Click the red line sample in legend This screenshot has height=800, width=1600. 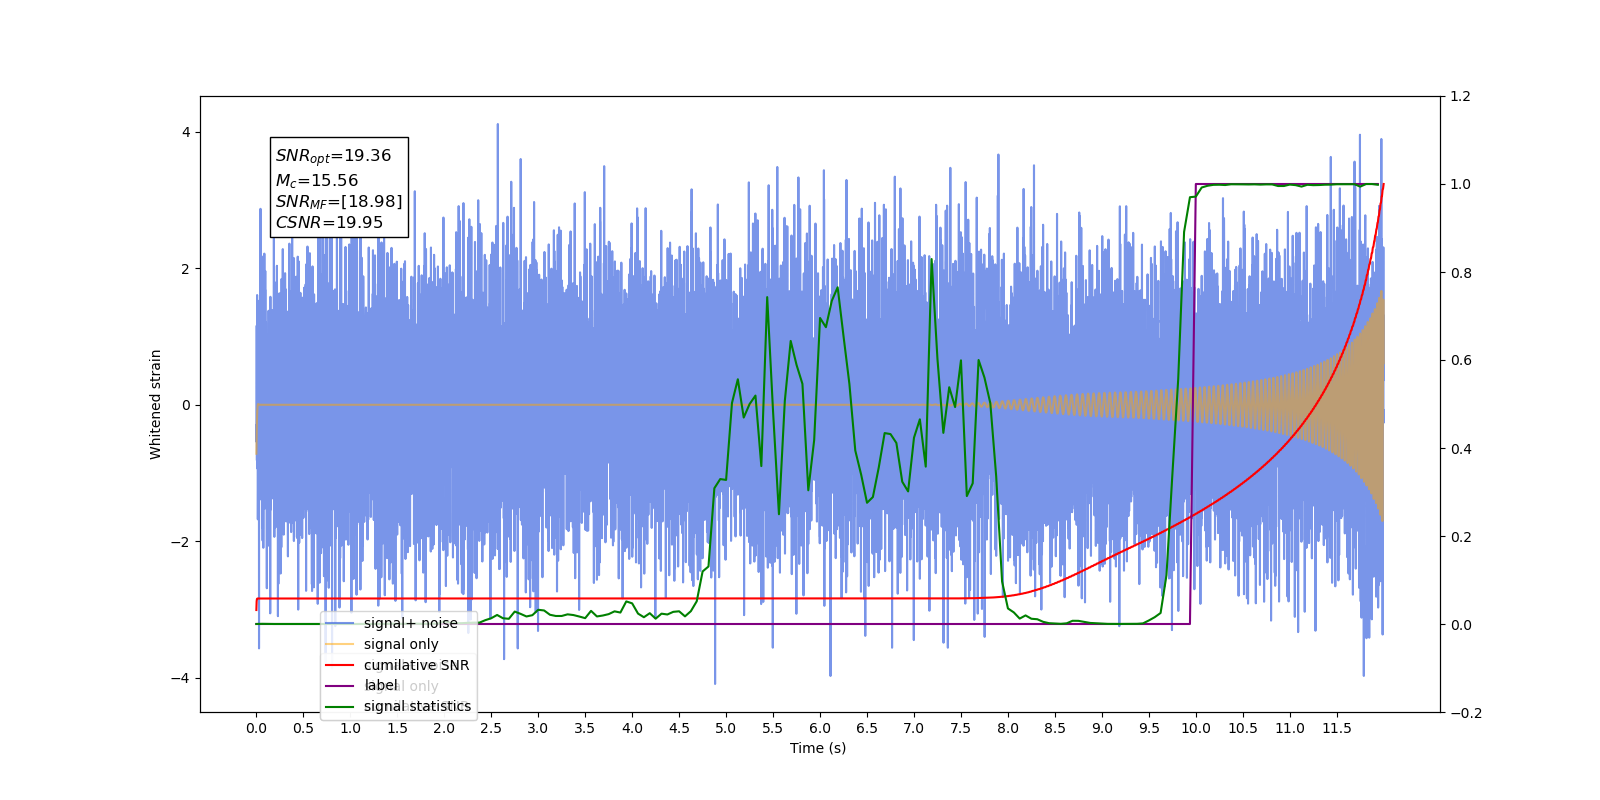pyautogui.click(x=340, y=665)
